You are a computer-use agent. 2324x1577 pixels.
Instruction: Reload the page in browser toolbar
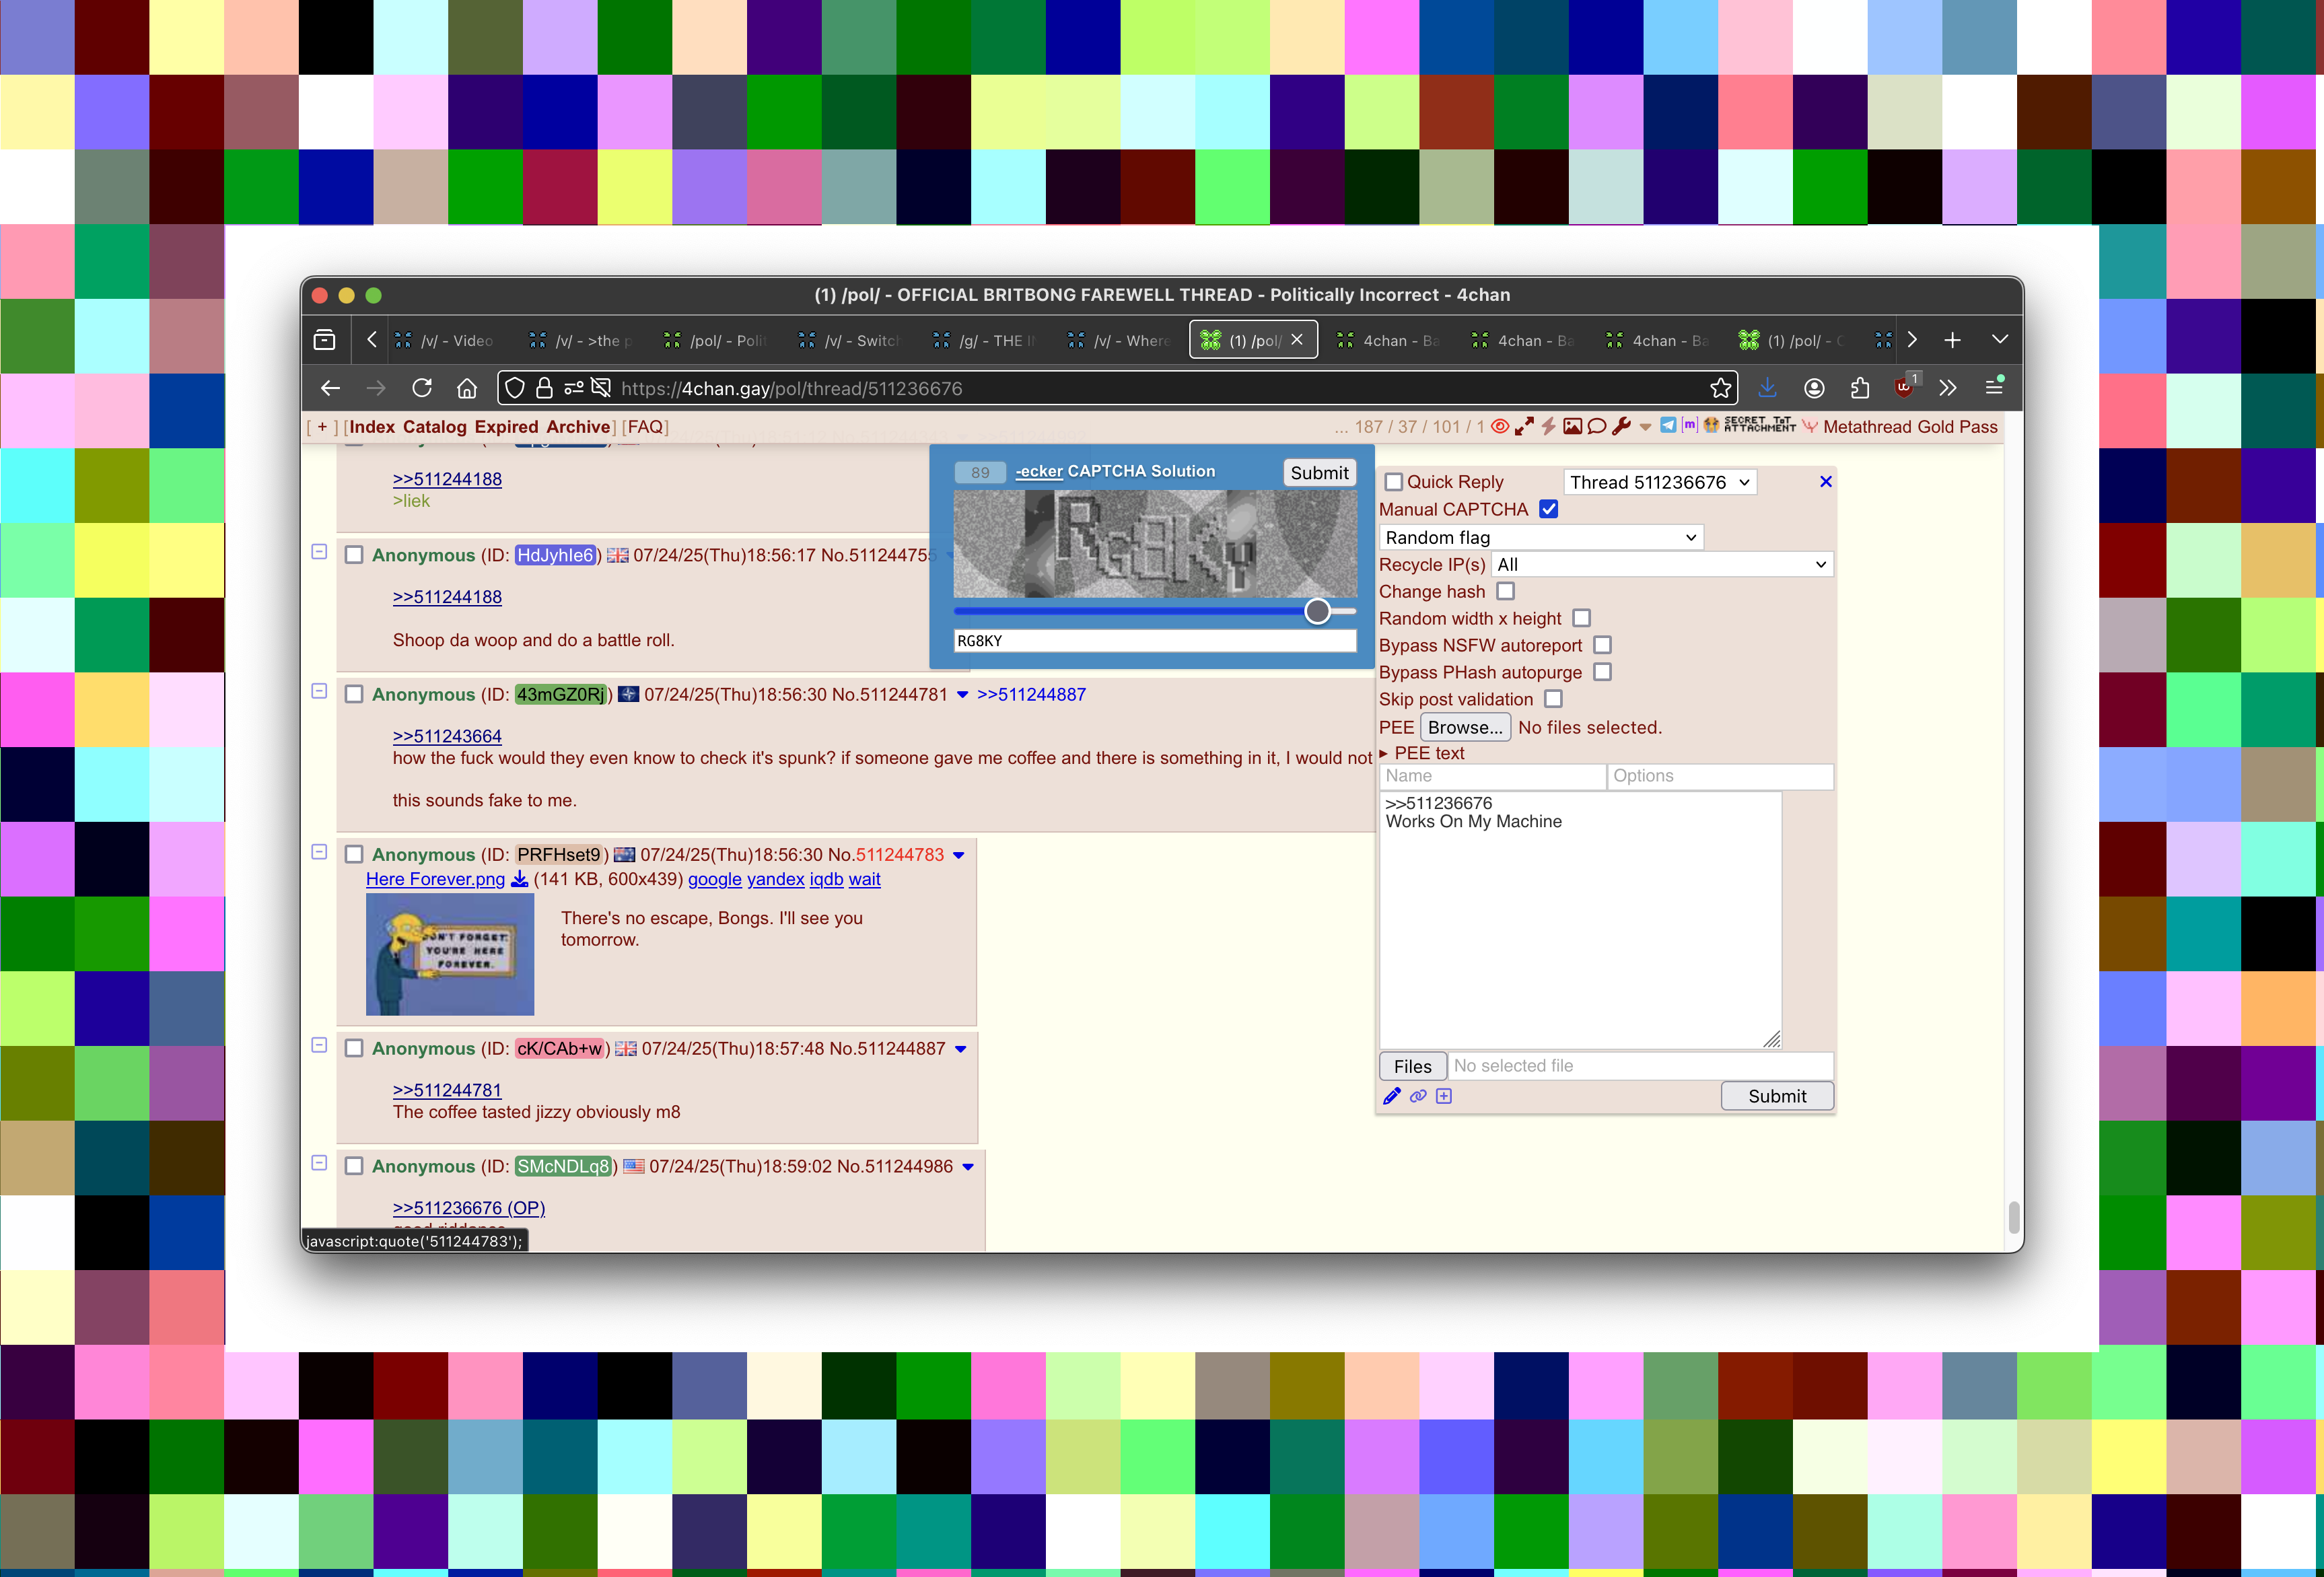coord(422,388)
